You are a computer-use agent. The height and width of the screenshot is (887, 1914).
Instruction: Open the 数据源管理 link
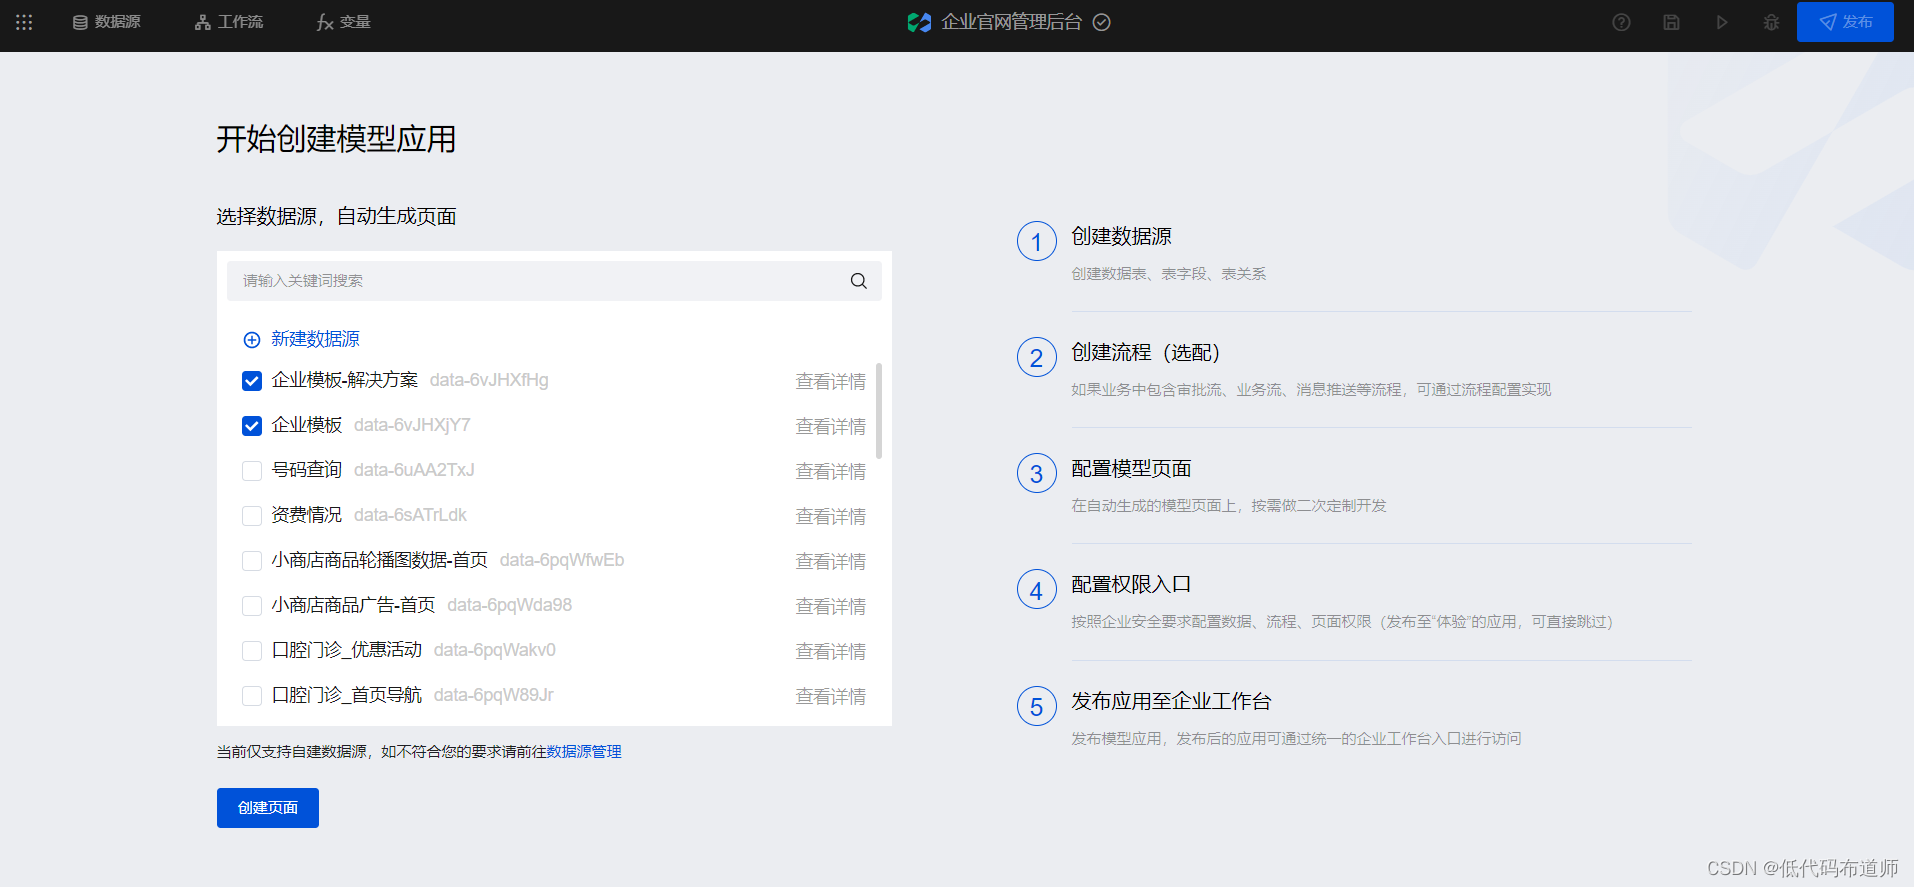[584, 752]
